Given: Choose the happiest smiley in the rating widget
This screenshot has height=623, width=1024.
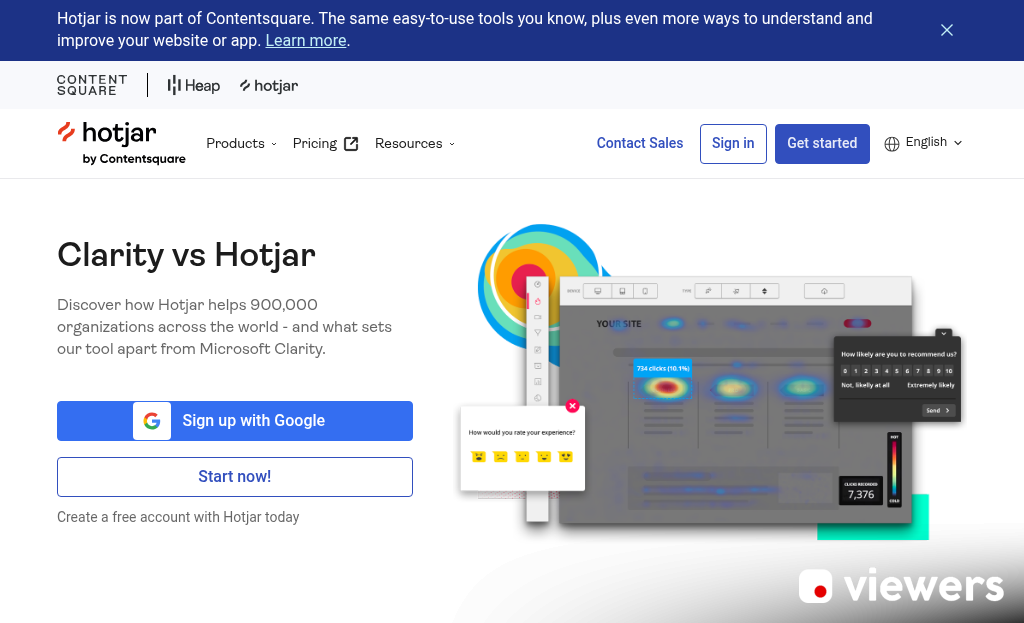Looking at the screenshot, I should tap(565, 457).
